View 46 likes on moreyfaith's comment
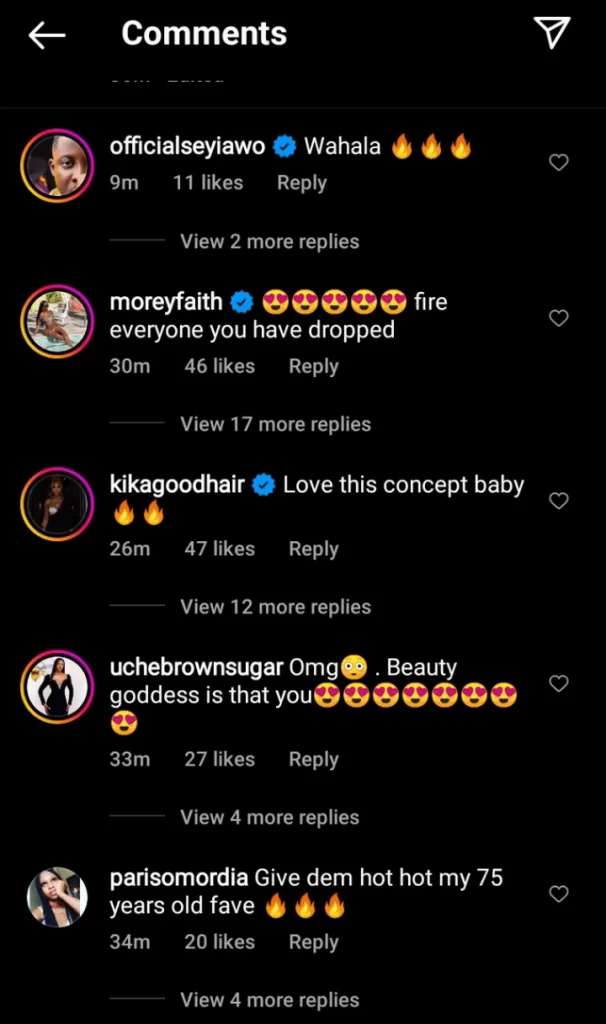606x1024 pixels. (x=219, y=366)
